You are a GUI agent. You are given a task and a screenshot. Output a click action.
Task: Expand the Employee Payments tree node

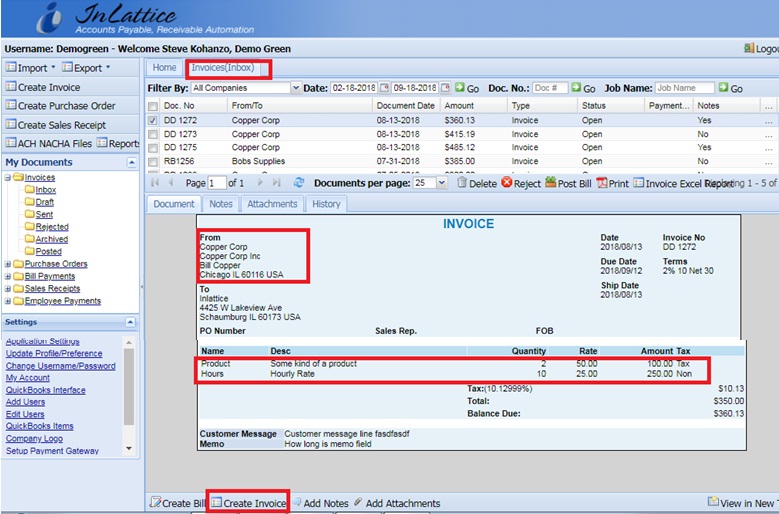7,301
